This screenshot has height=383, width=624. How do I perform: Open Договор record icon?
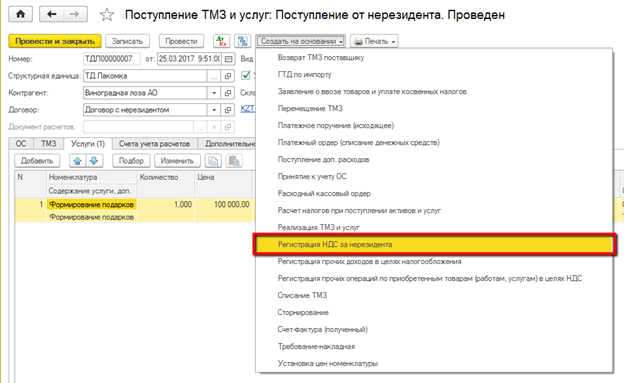(228, 110)
